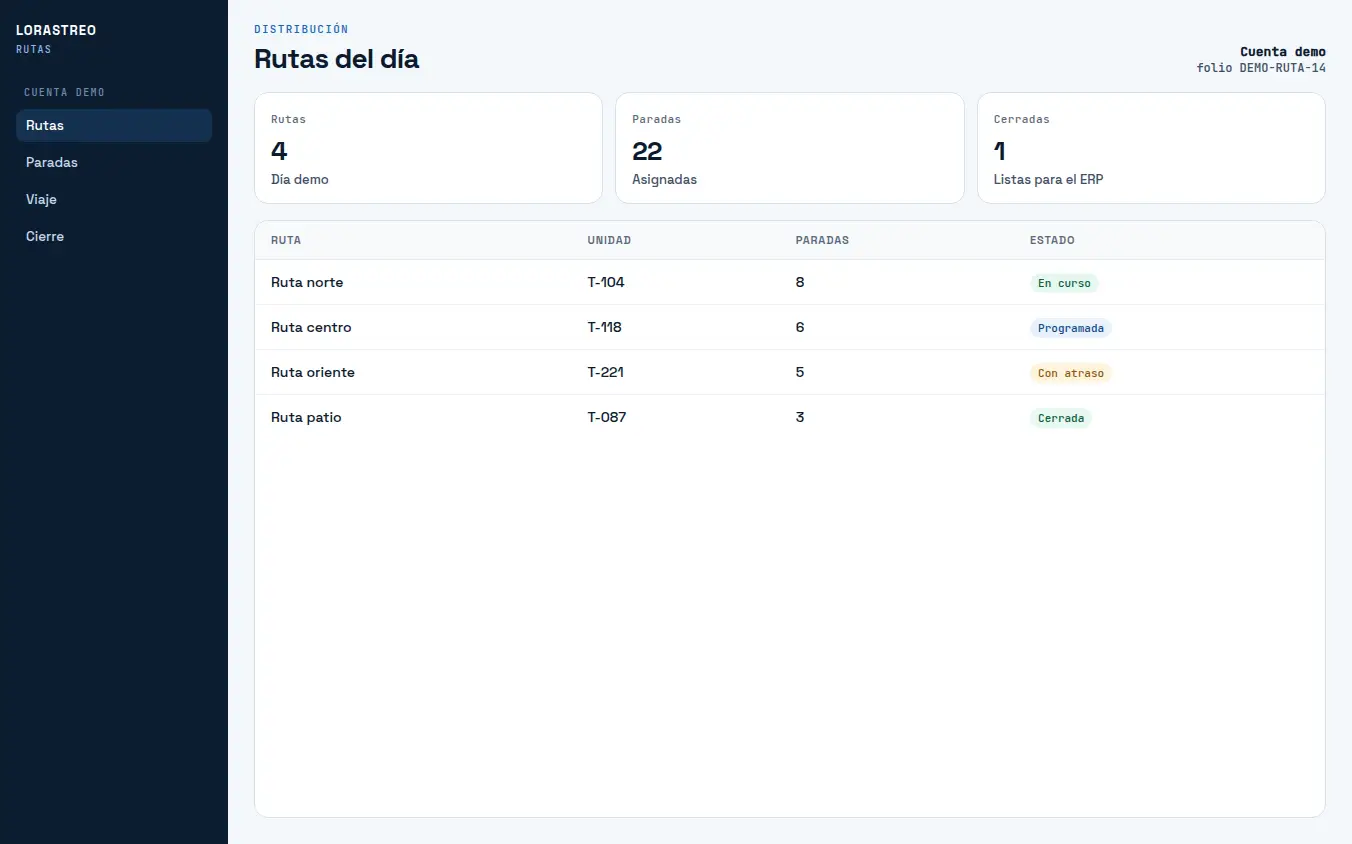Click the folio DEMO-RUTA-14 label

(x=1261, y=68)
